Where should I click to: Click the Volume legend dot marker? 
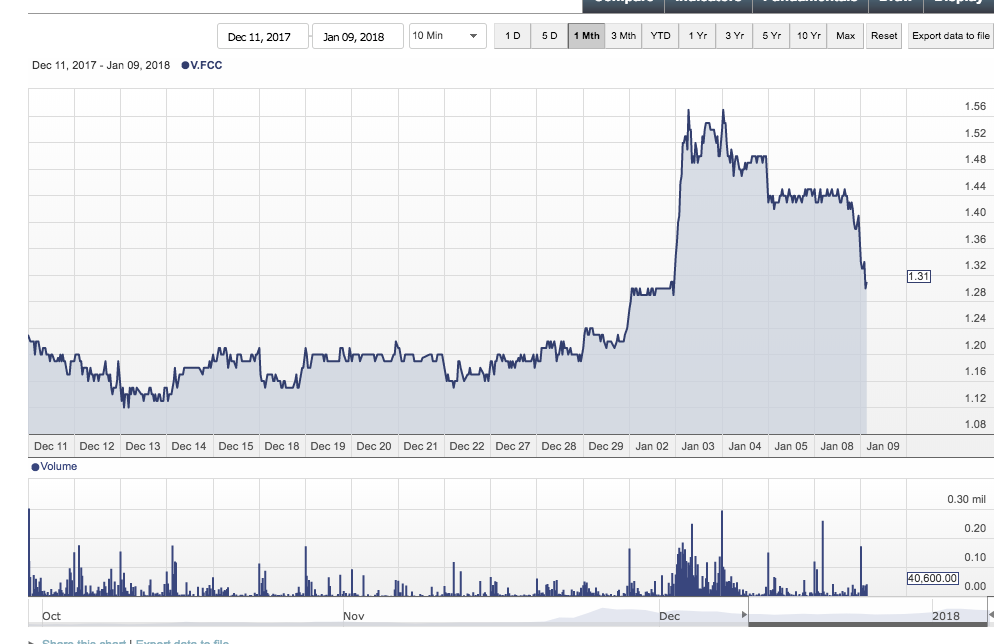click(36, 467)
